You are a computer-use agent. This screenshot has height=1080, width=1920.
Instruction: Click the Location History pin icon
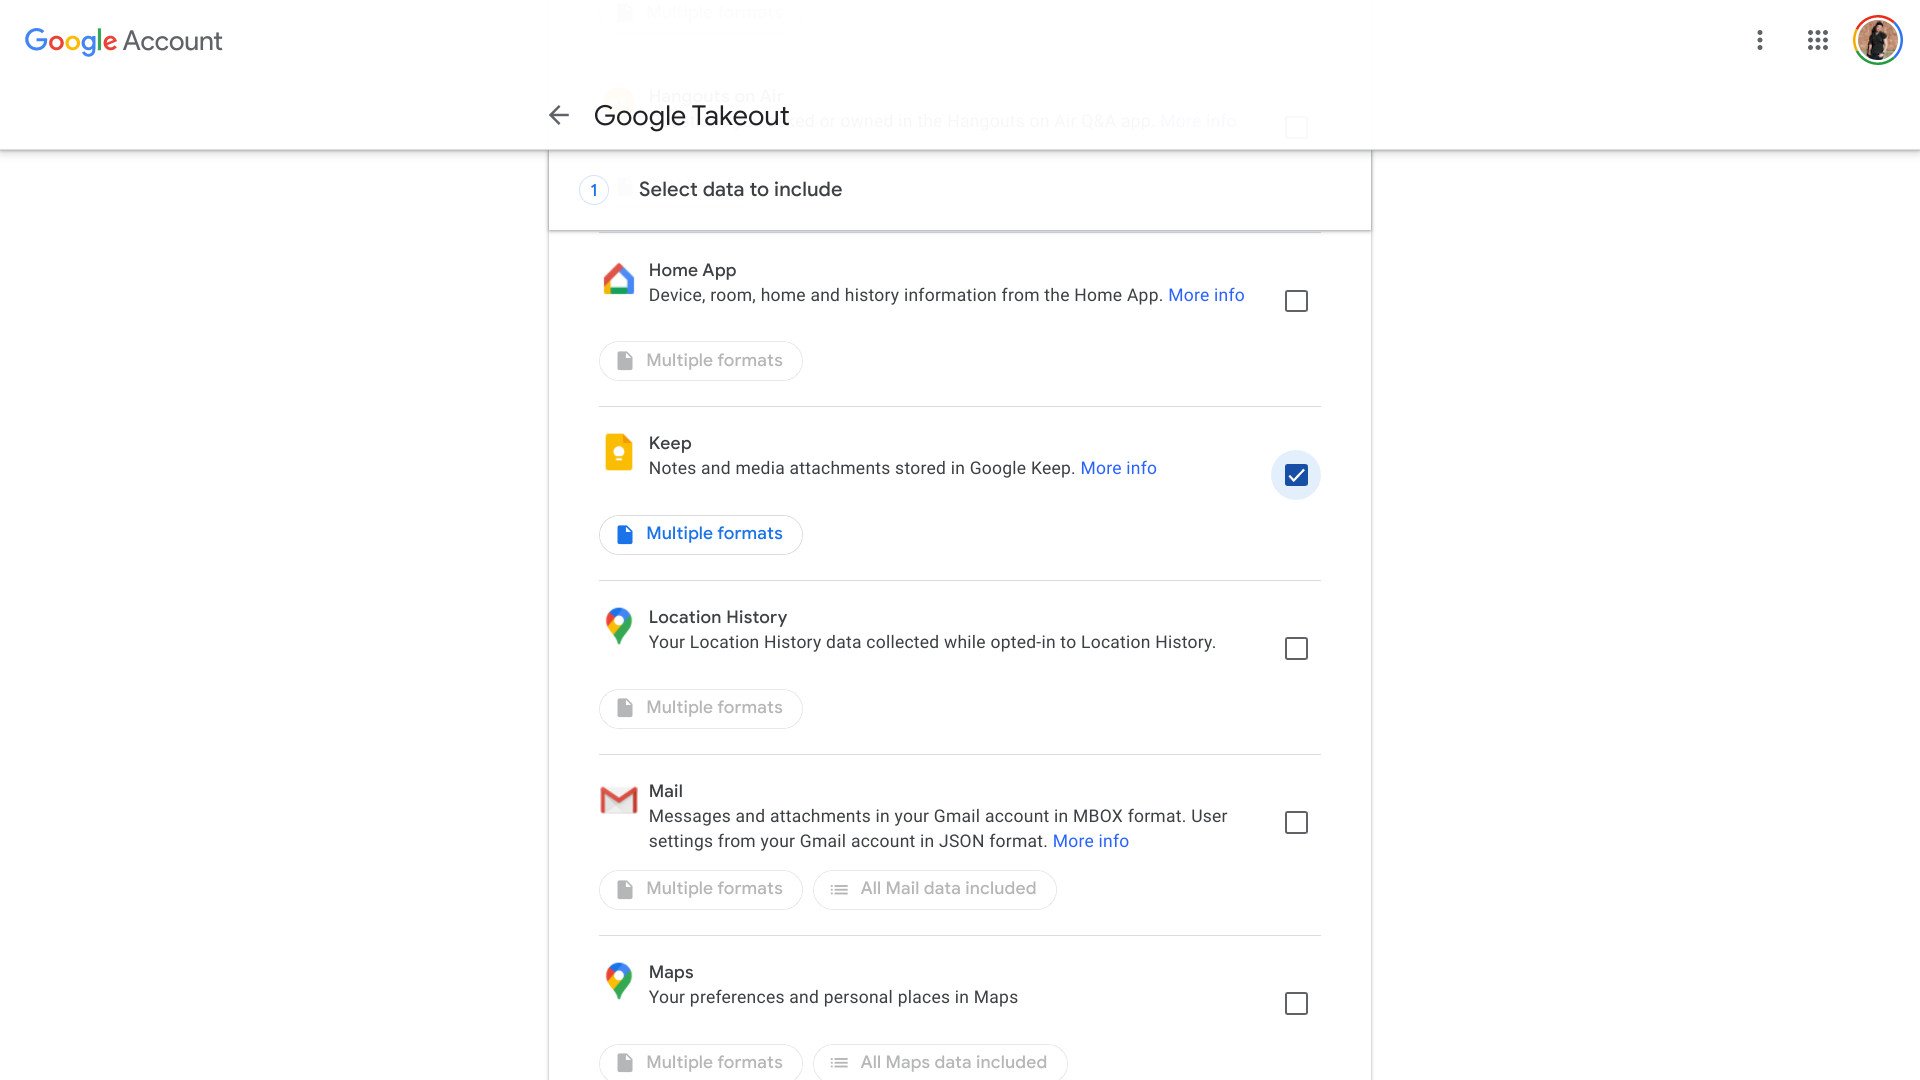(x=619, y=626)
